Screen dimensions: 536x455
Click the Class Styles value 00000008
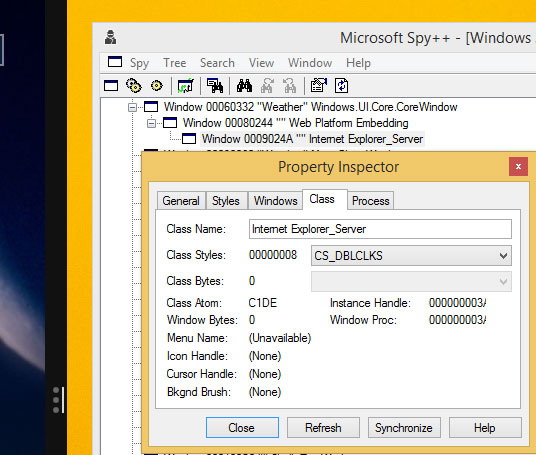273,255
